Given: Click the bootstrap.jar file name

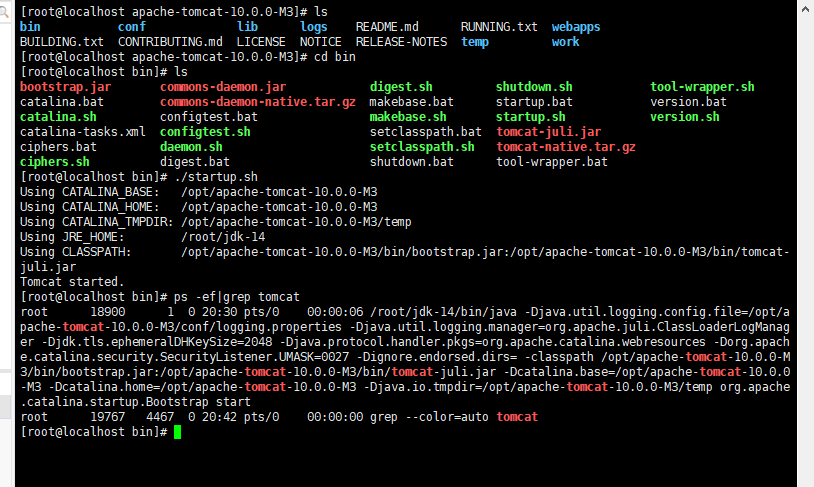Looking at the screenshot, I should 65,87.
